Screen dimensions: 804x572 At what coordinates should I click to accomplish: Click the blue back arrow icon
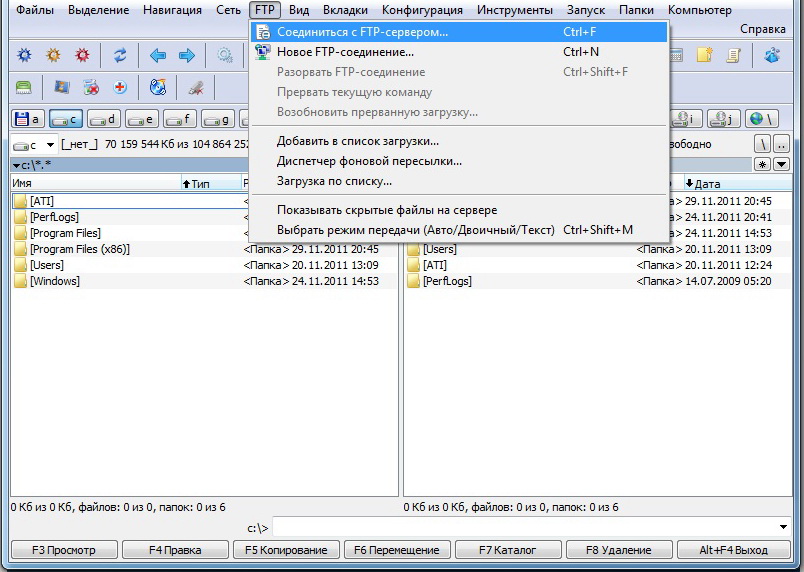(157, 55)
